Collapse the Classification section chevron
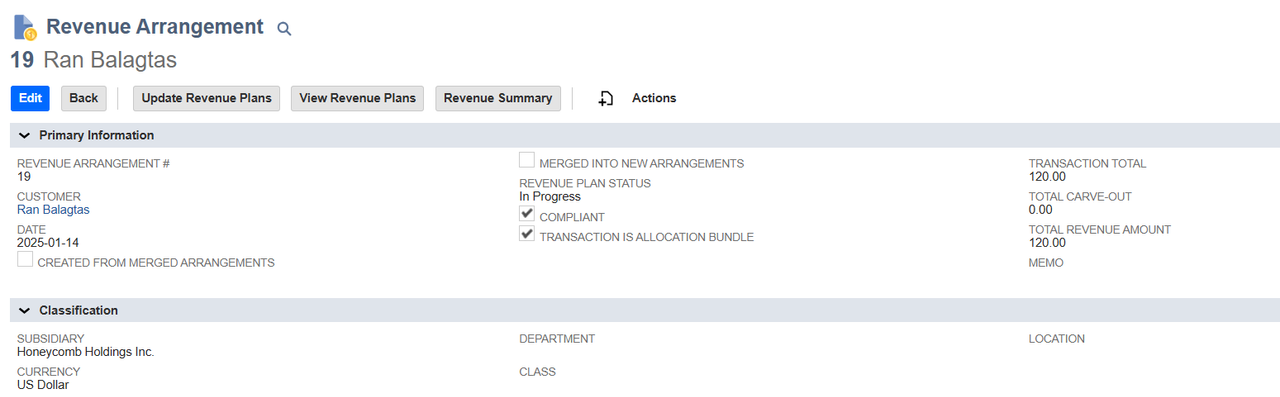Screen dimensions: 1280x397 point(25,311)
